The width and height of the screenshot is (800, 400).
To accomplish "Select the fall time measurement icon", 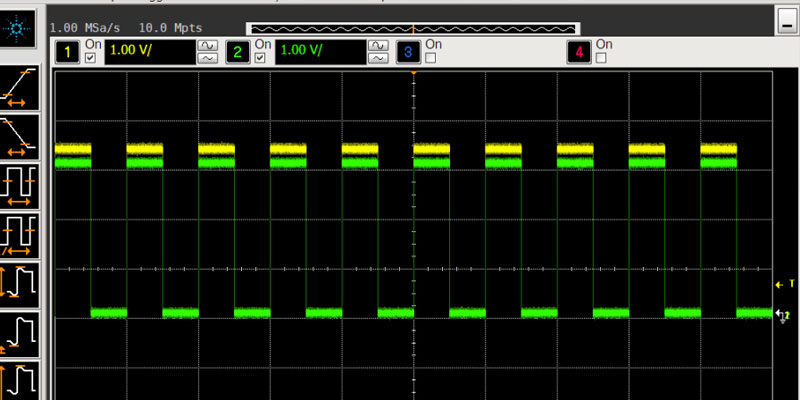I will (x=20, y=135).
